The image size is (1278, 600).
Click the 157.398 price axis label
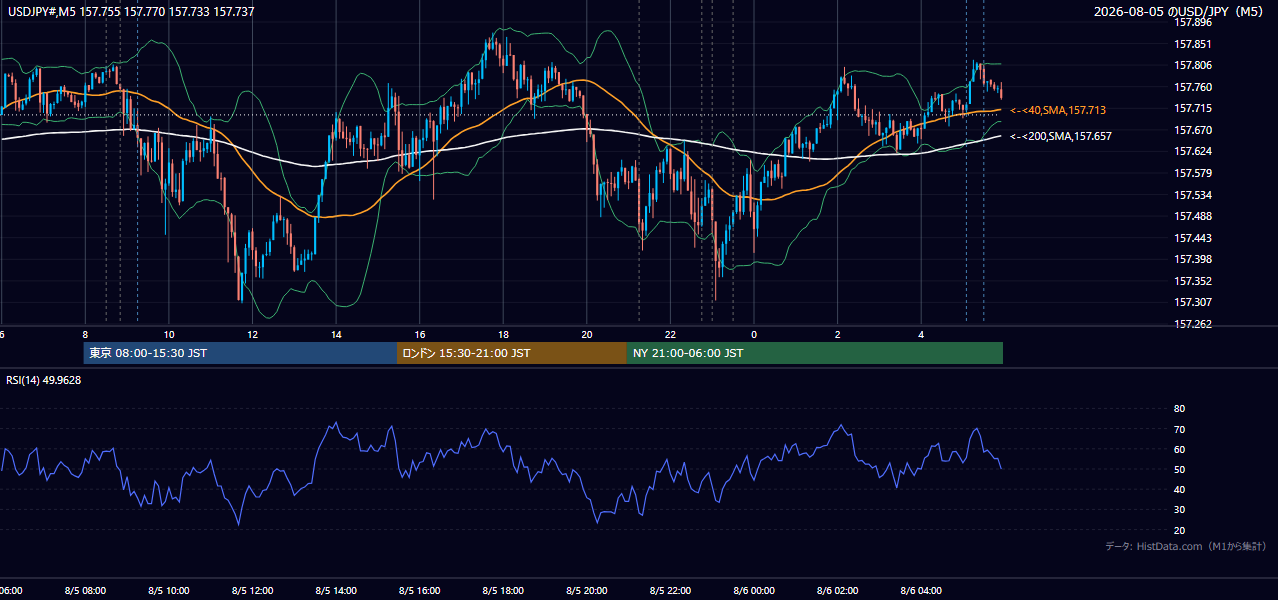pyautogui.click(x=1192, y=260)
